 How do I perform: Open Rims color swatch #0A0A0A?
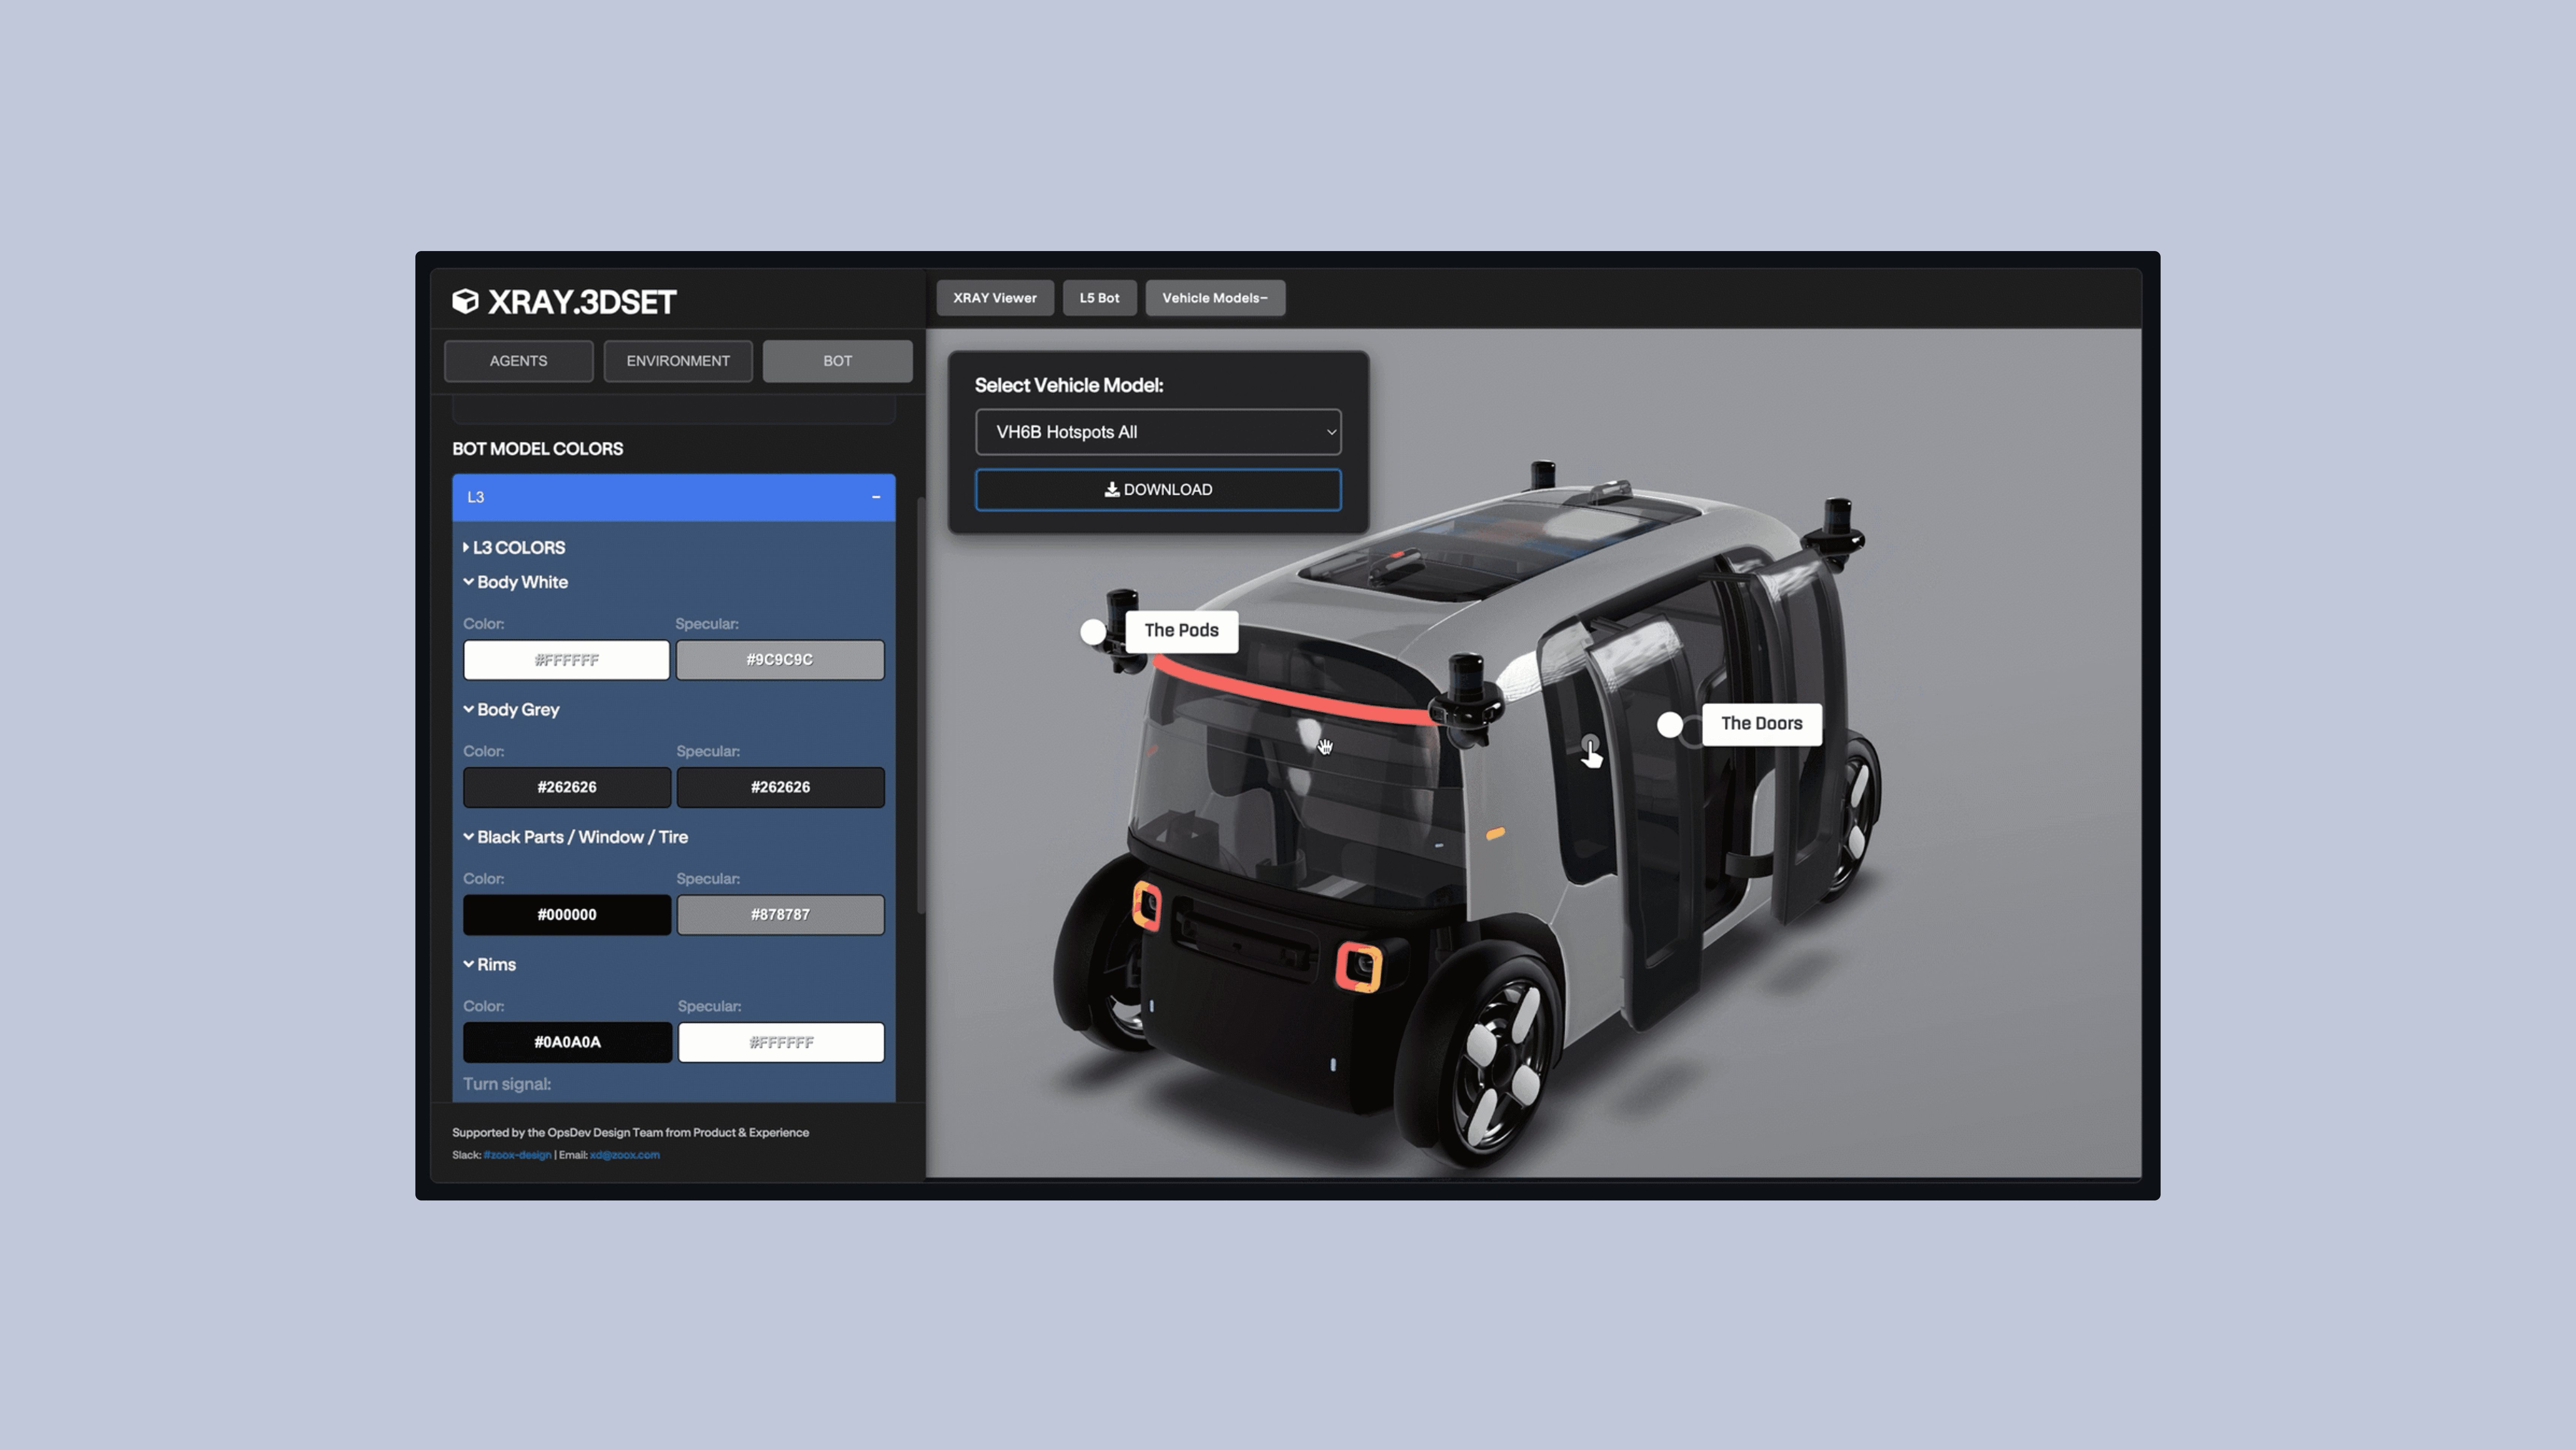[567, 1042]
